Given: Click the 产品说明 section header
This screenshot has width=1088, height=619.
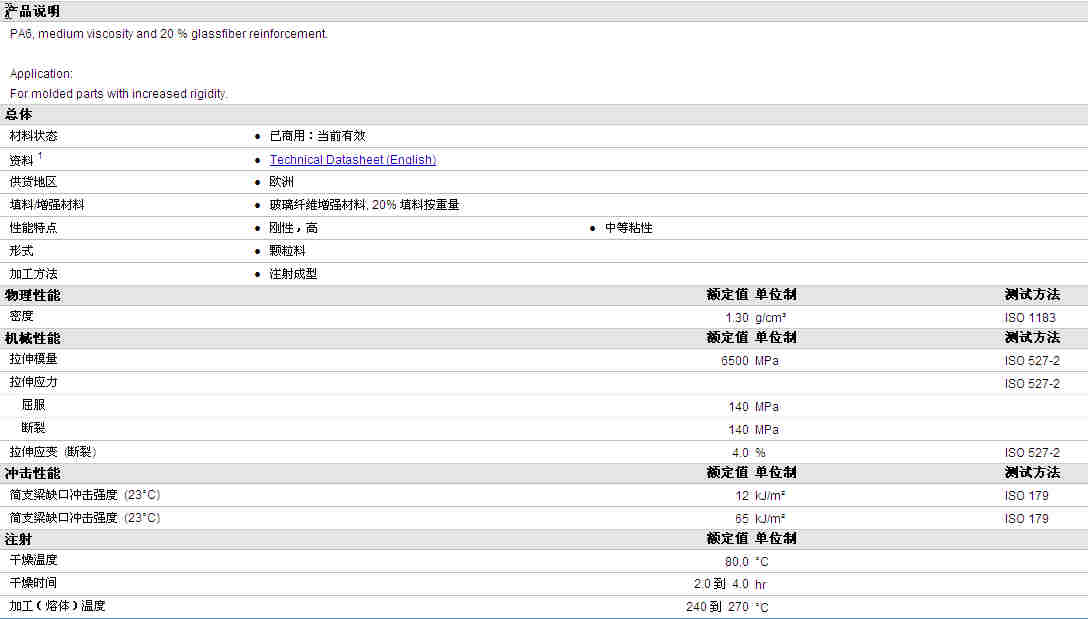Looking at the screenshot, I should point(33,11).
